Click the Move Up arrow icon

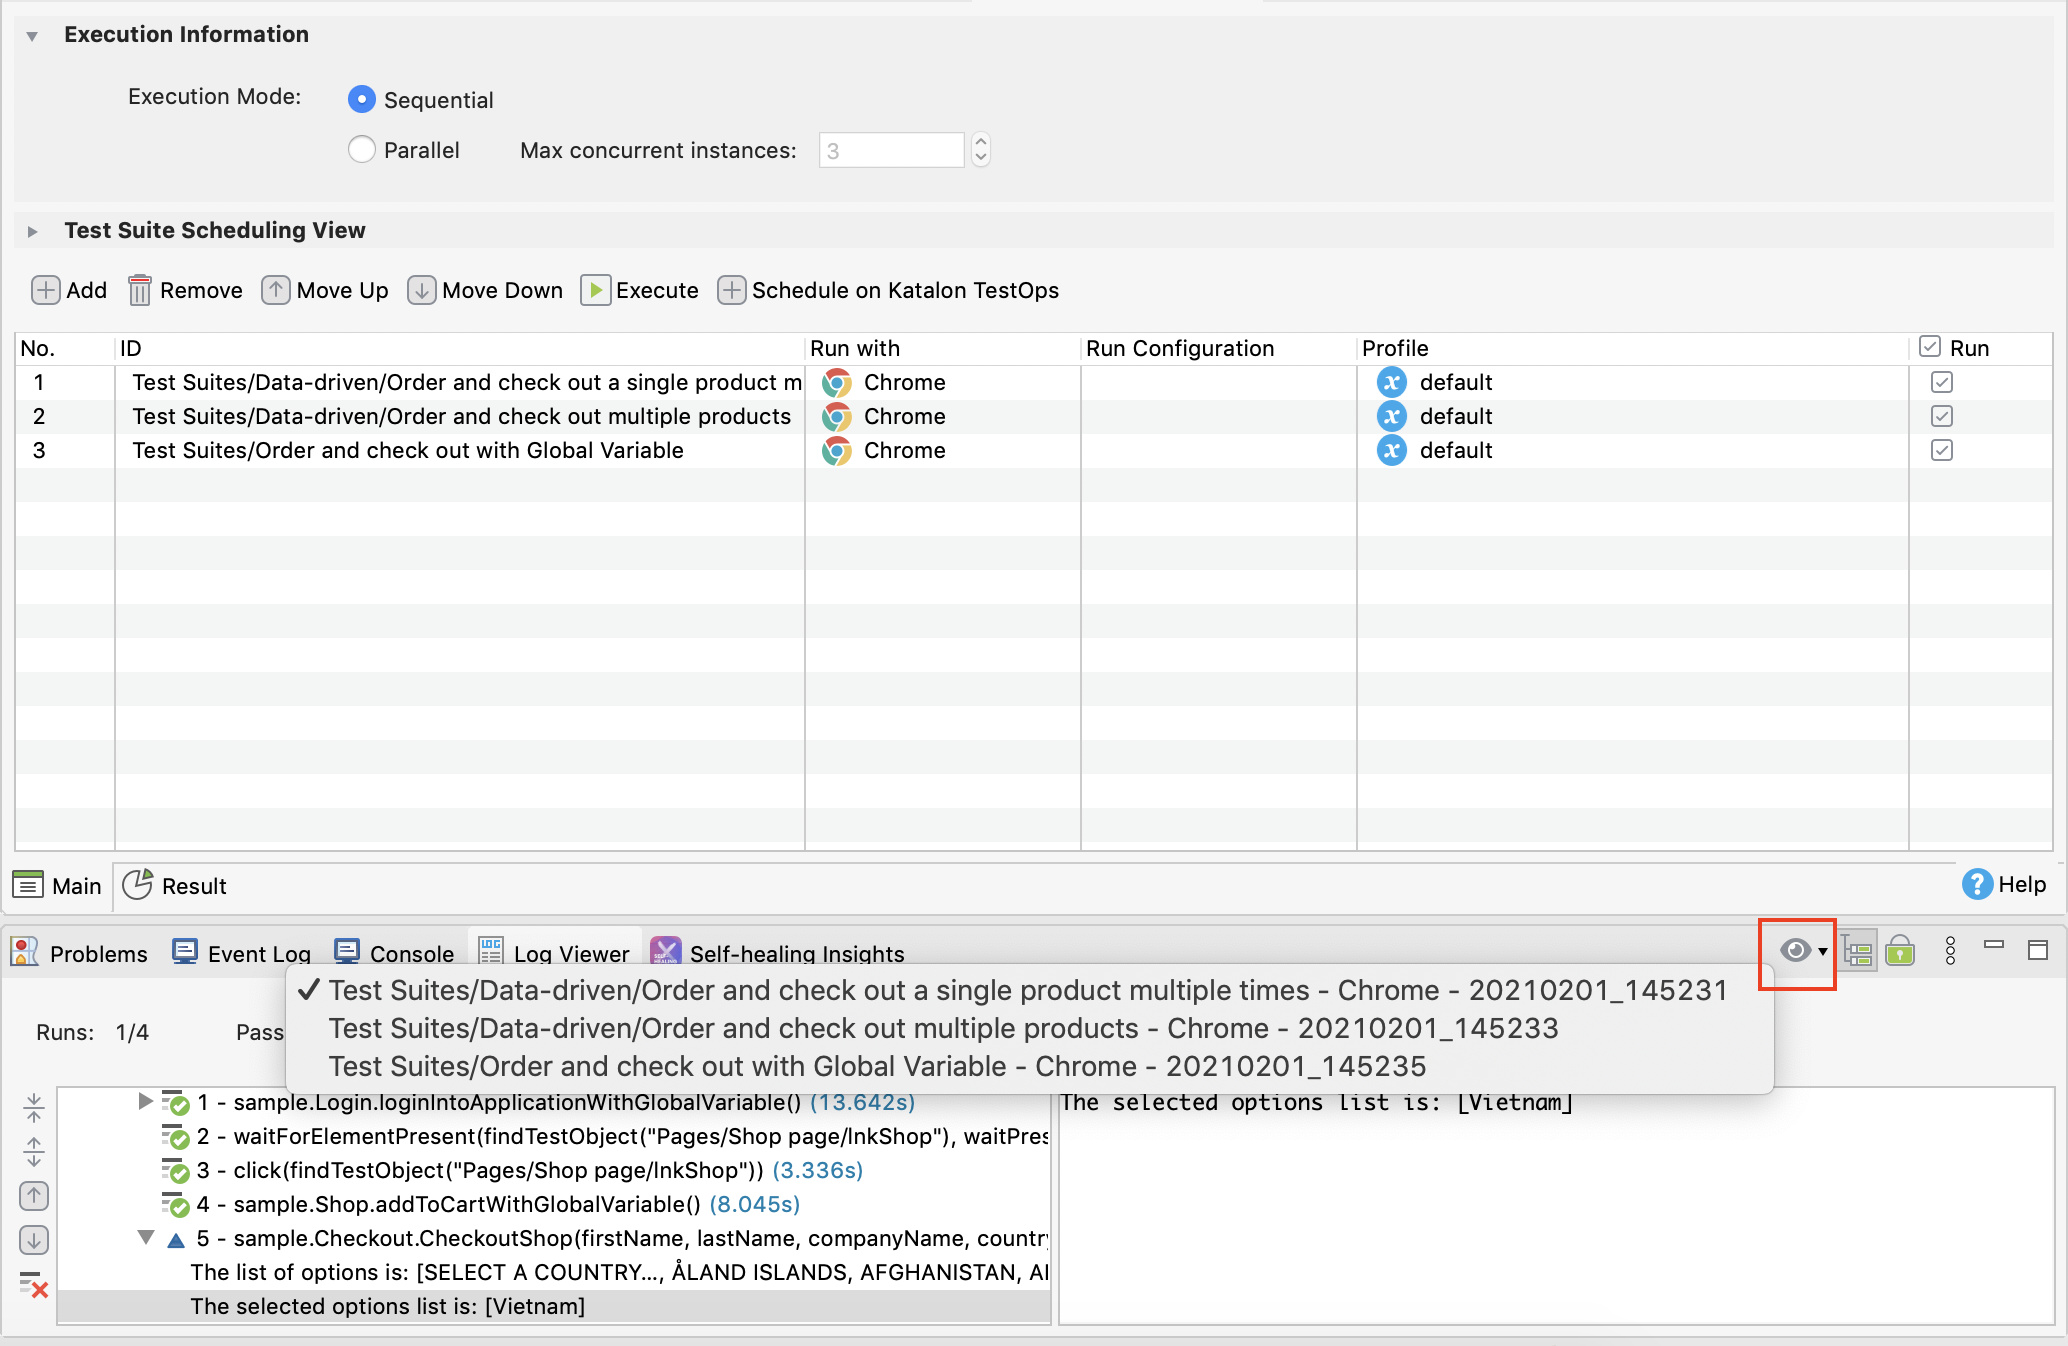point(276,290)
